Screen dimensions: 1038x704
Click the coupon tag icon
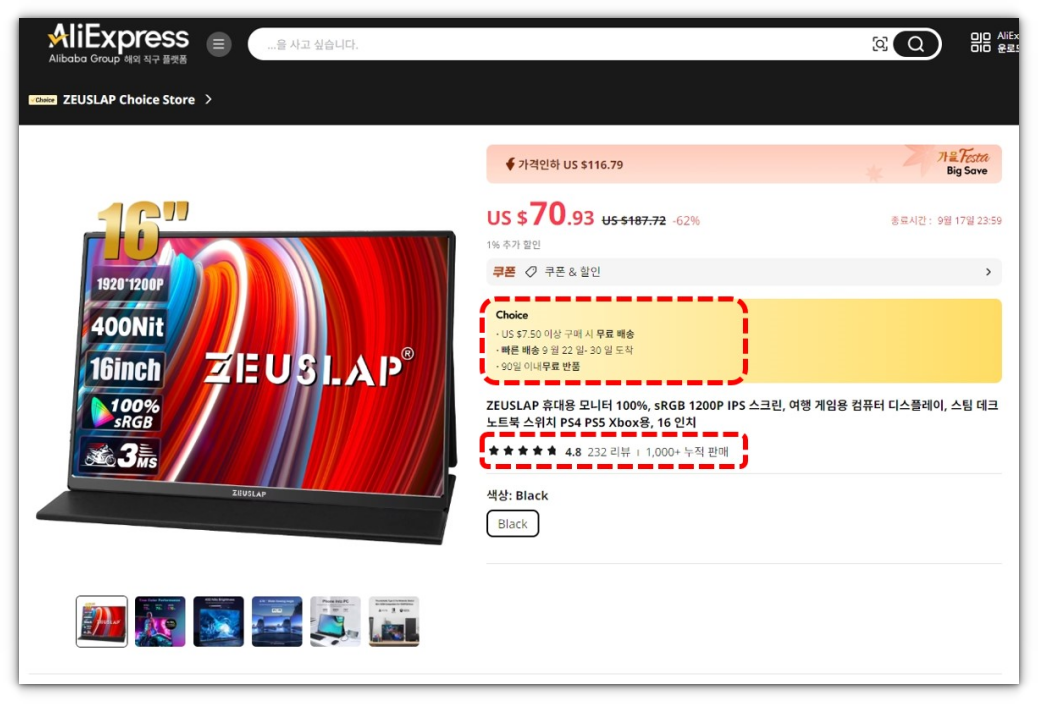click(530, 272)
